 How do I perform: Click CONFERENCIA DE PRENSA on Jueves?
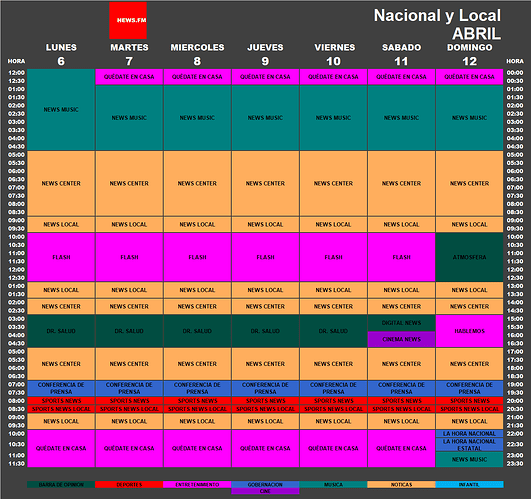(x=265, y=388)
